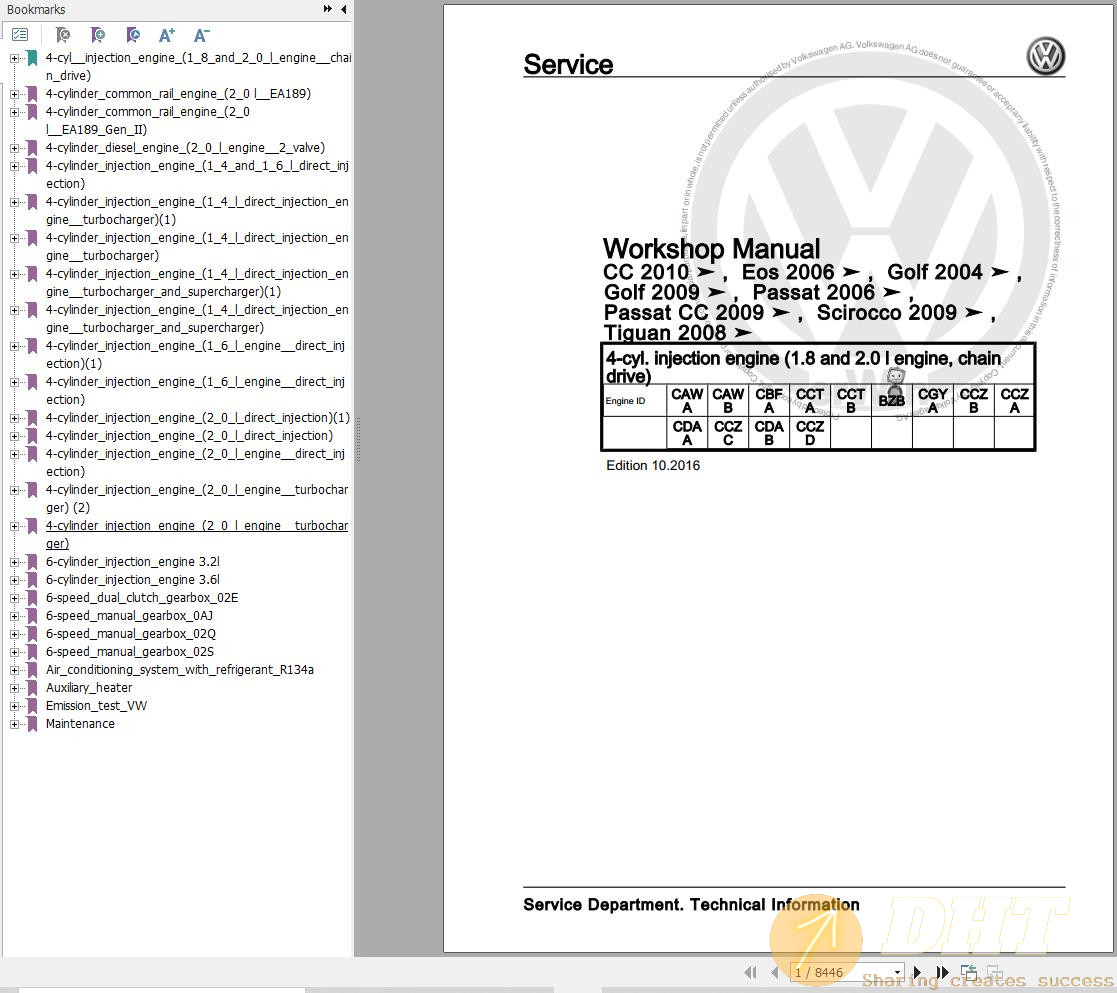Expand 6-cylinder_injection_engine 3.6l node

pyautogui.click(x=14, y=580)
